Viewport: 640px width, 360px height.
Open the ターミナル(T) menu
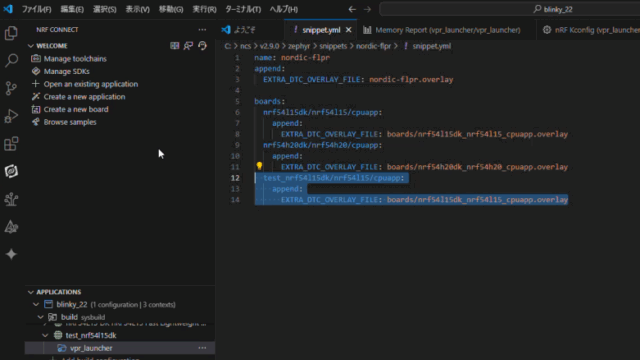243,9
